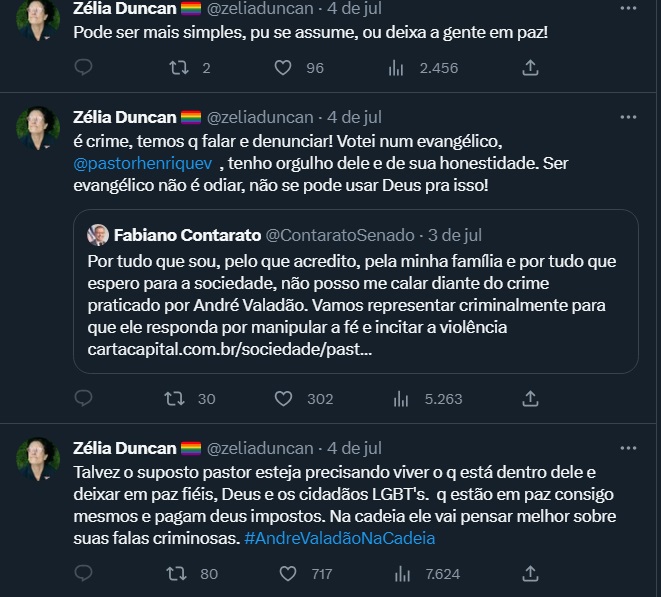The image size is (661, 597).
Task: View analytics of tweet with 2.456 views
Action: tap(395, 68)
